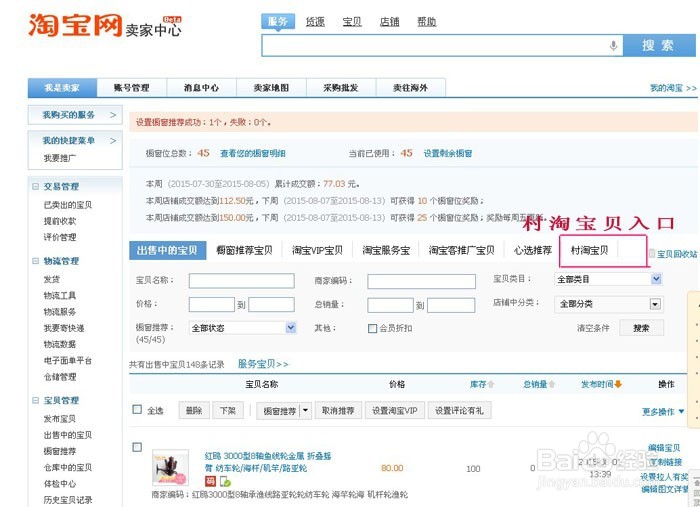
Task: Select the 店铺 search tab
Action: (389, 21)
